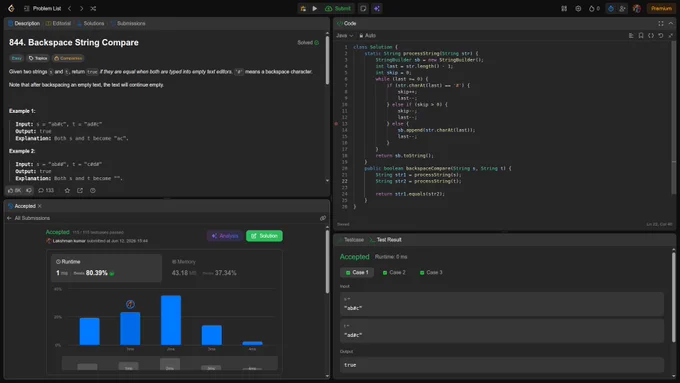680x383 pixels.
Task: Open the Problem List panel
Action: 42,8
